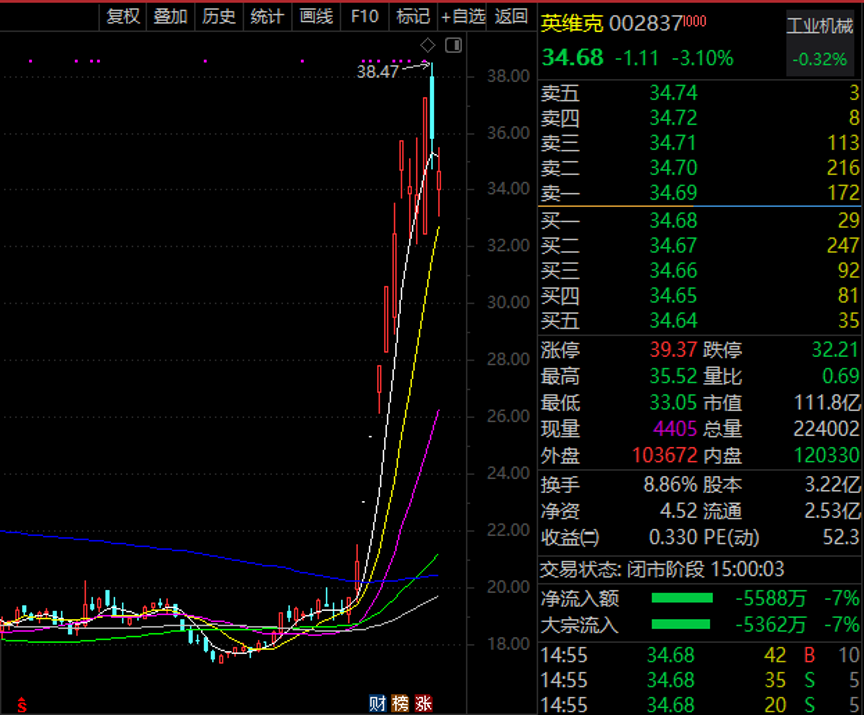Open the 统计 statistics menu
The height and width of the screenshot is (716, 864).
coord(266,16)
